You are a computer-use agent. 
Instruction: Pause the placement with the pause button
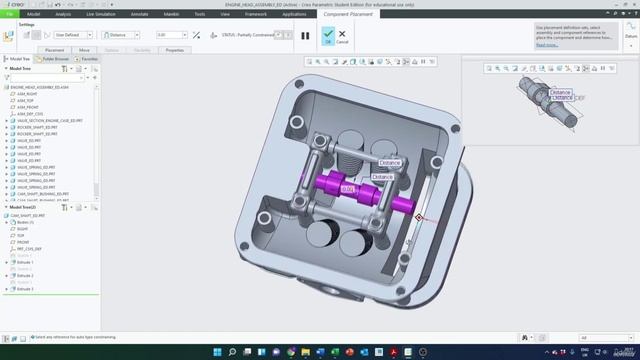(x=305, y=36)
